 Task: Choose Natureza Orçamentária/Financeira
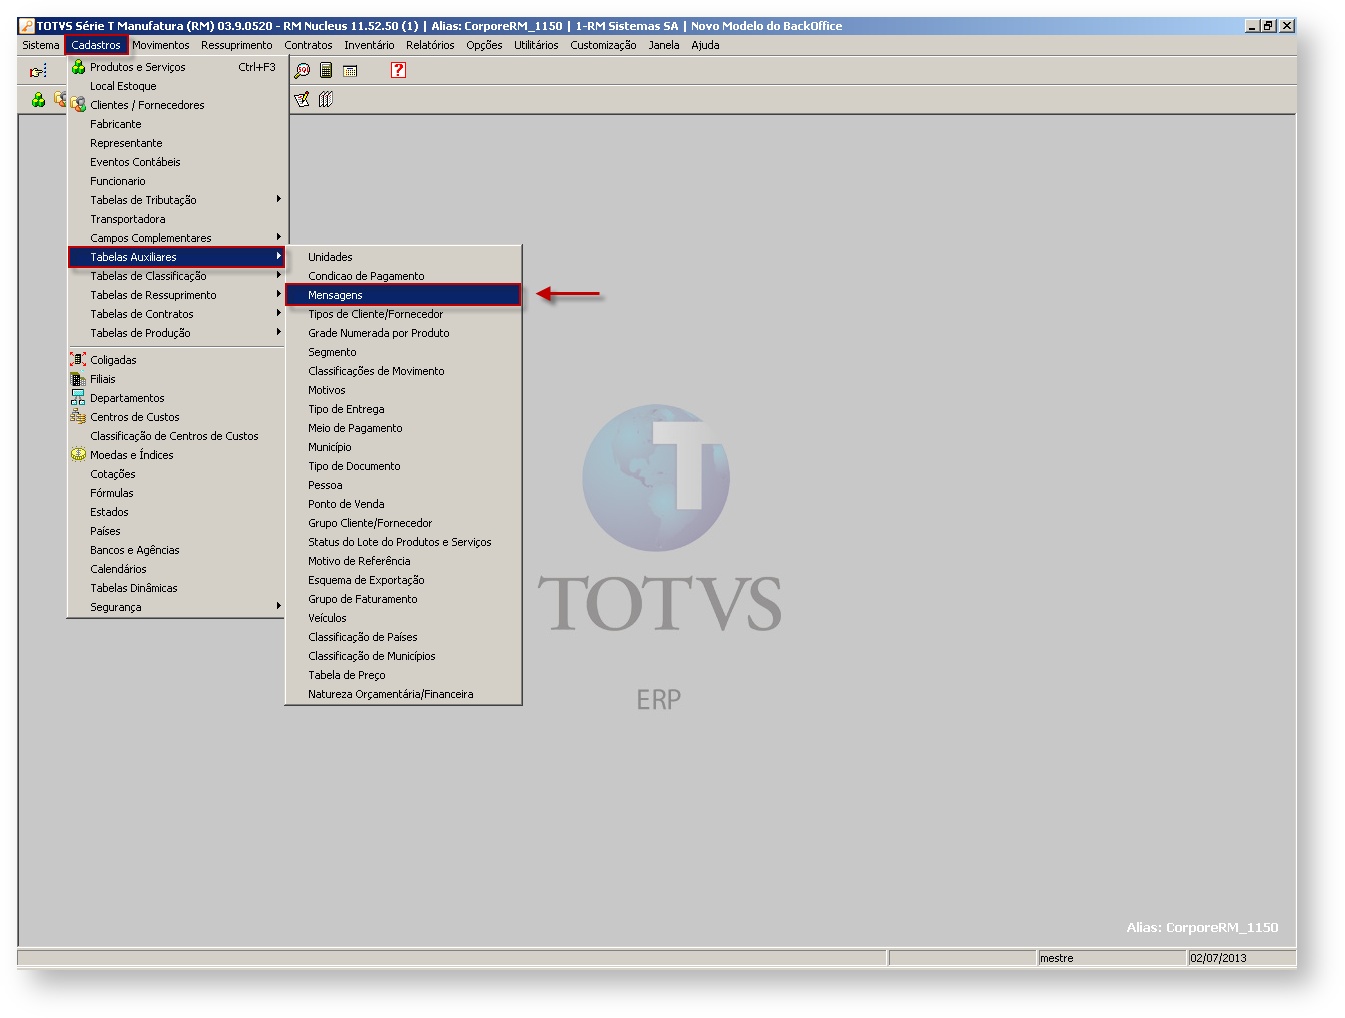403,694
